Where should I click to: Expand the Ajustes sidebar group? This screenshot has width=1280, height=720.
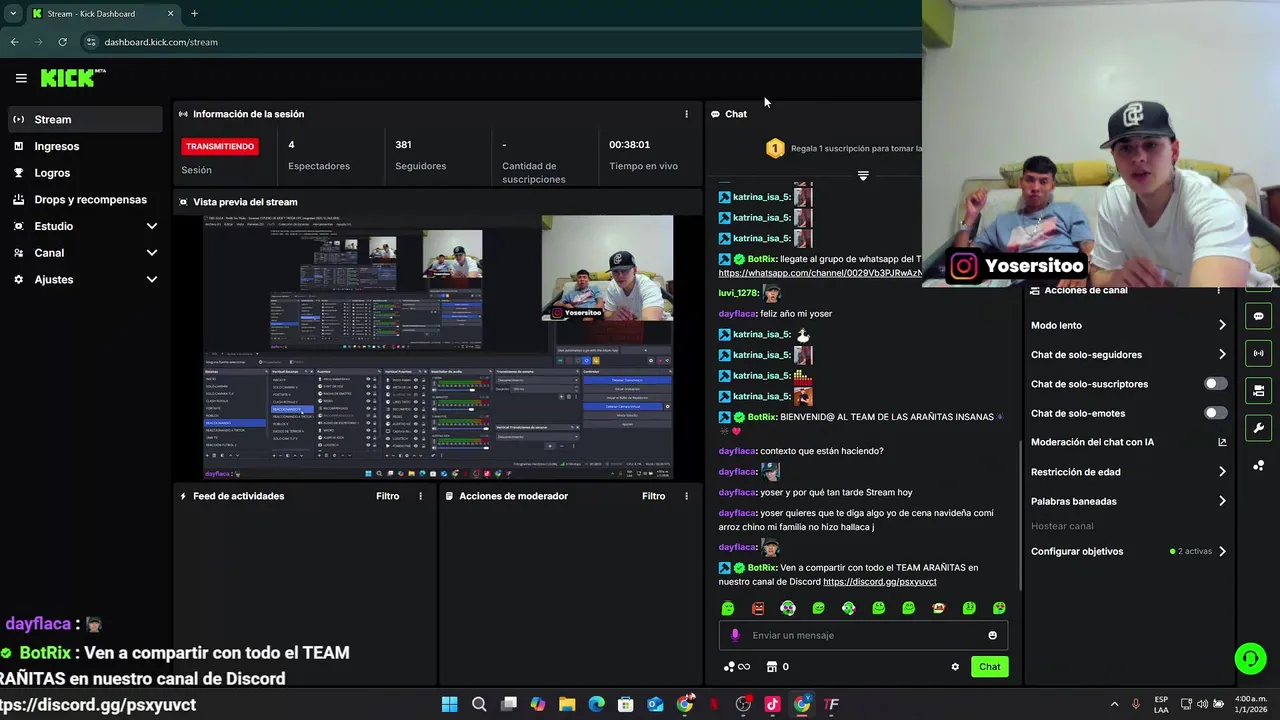[84, 280]
